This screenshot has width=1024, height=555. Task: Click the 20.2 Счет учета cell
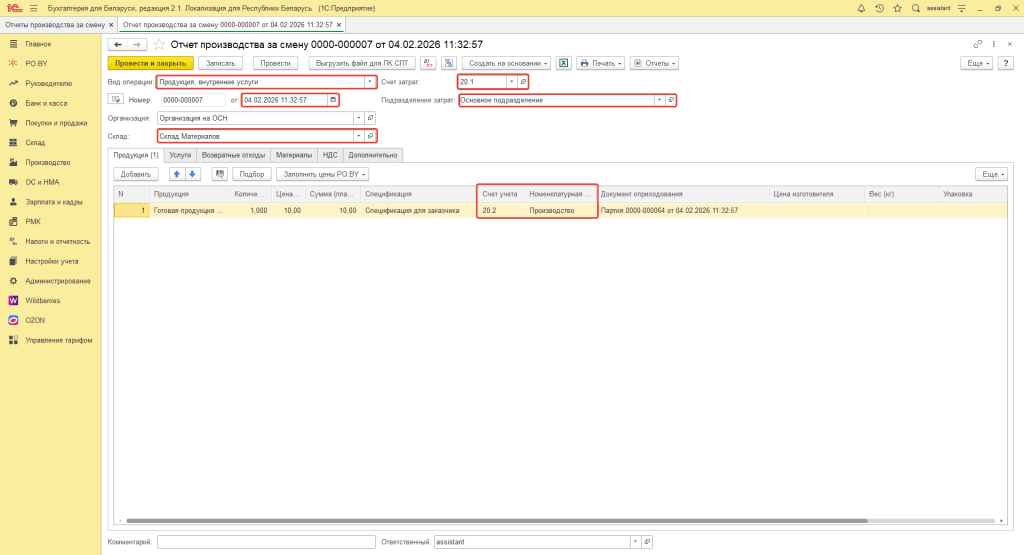point(501,210)
